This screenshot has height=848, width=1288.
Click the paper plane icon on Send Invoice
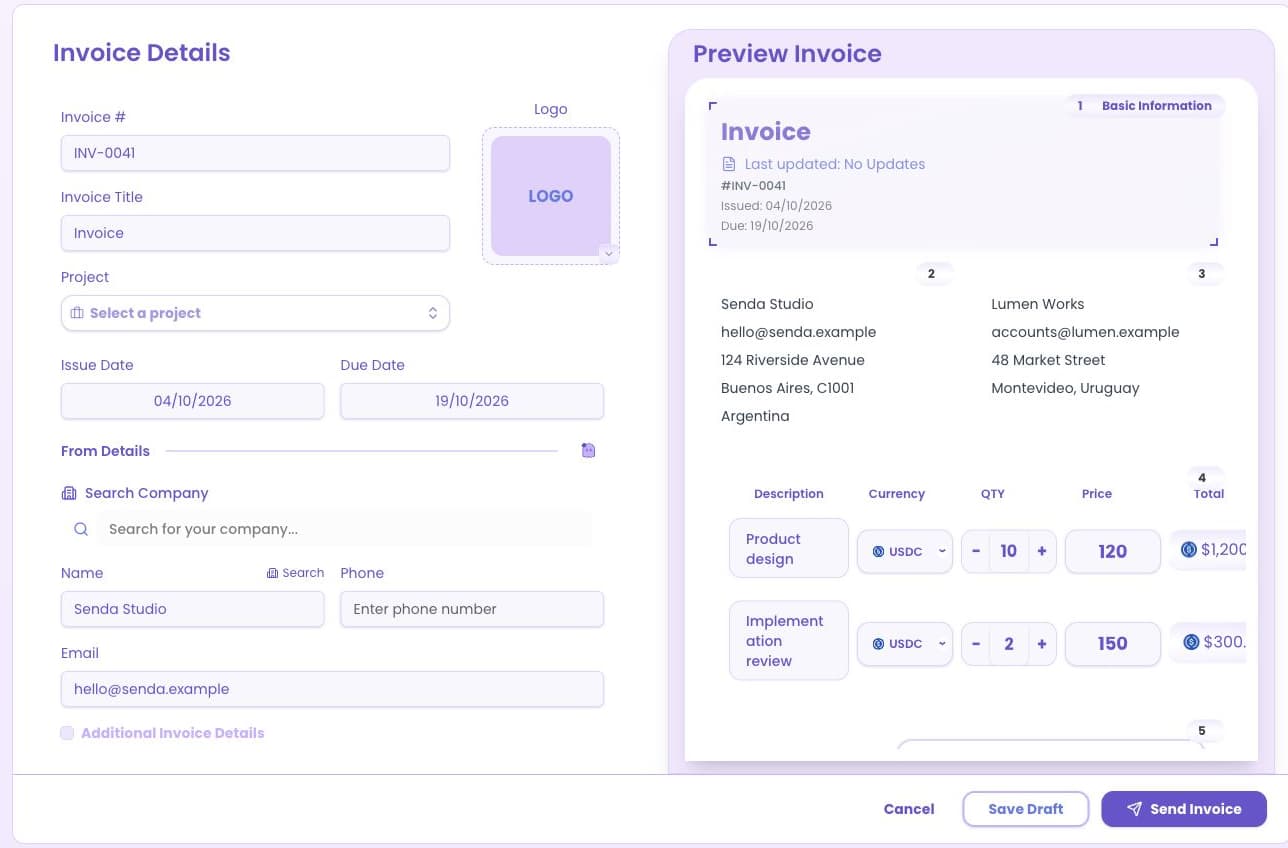[x=1134, y=809]
